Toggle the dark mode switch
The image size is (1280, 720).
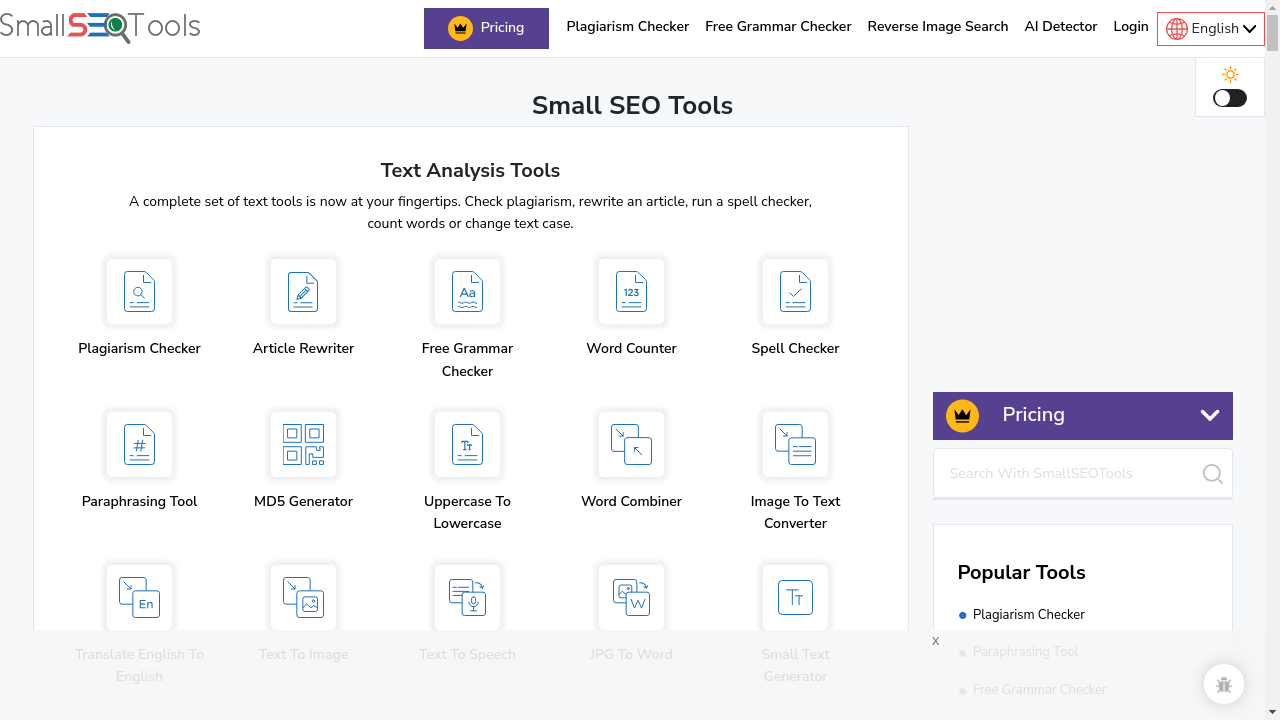(x=1229, y=97)
